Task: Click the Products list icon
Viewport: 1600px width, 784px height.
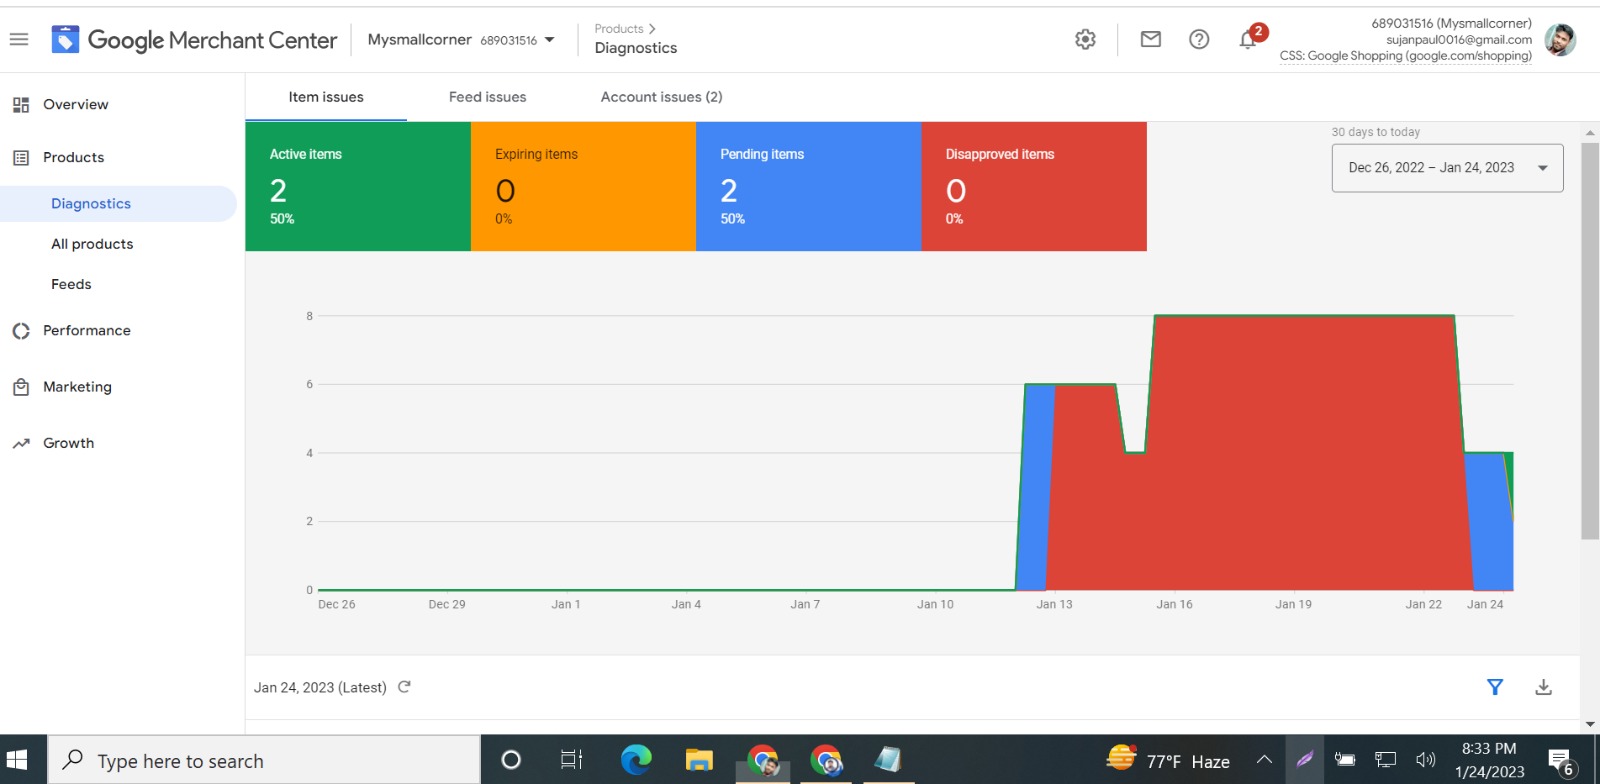Action: [x=21, y=158]
